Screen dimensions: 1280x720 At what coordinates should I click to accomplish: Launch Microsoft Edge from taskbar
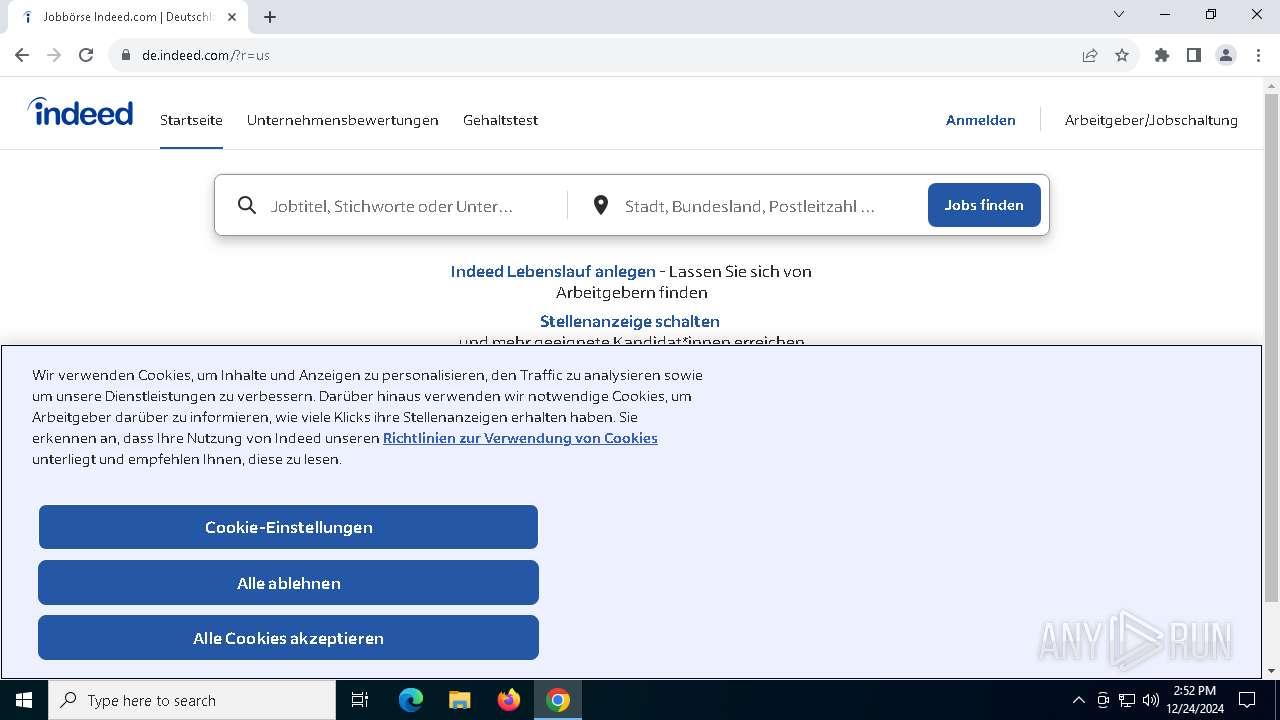point(411,700)
